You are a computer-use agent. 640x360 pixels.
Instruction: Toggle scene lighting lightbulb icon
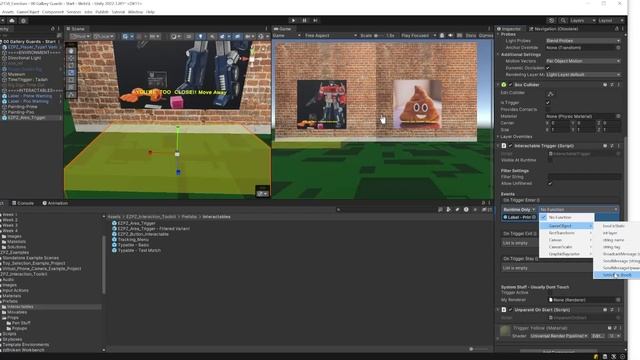(x=200, y=36)
